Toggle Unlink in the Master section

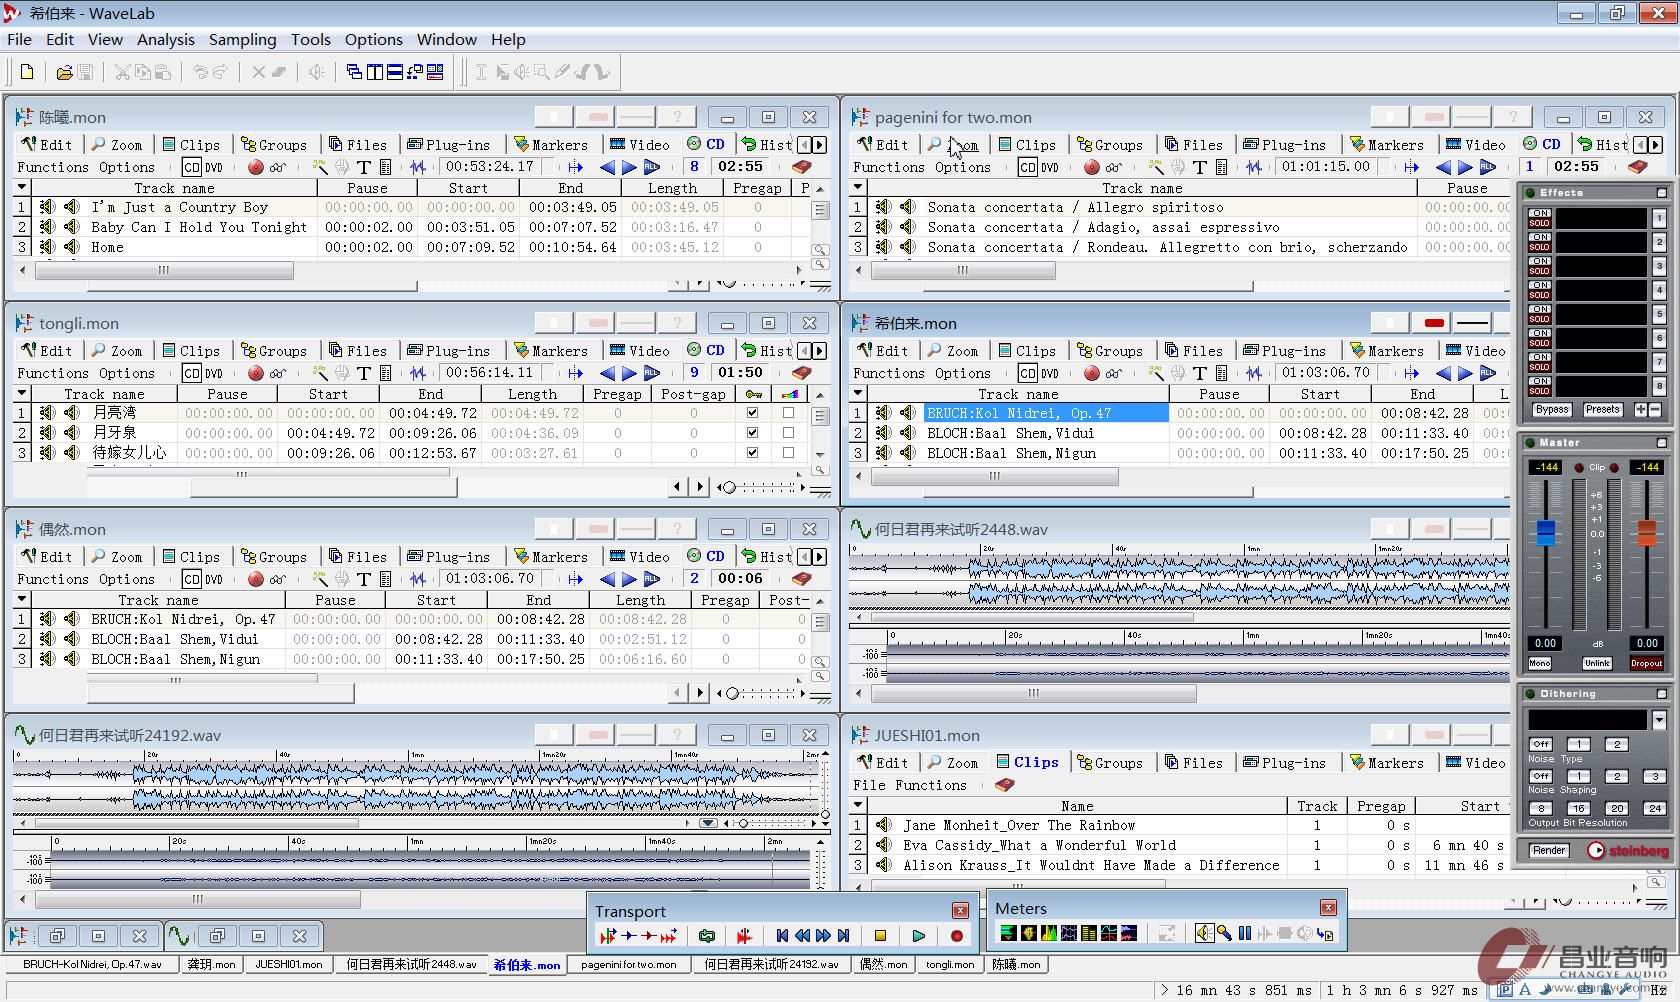click(1597, 663)
